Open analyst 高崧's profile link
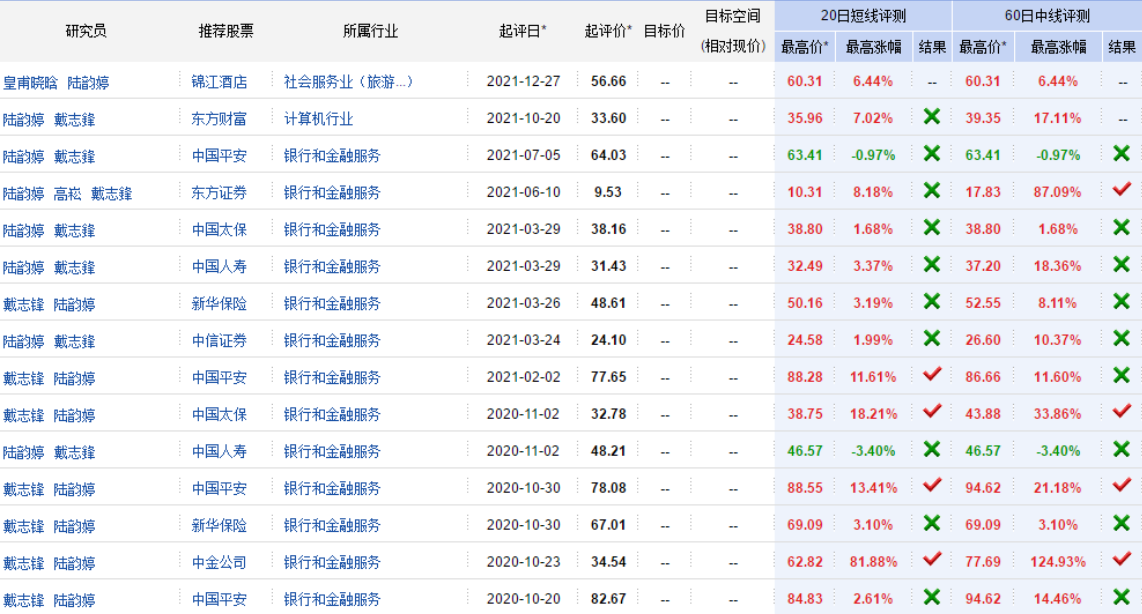1142x614 pixels. (x=68, y=193)
